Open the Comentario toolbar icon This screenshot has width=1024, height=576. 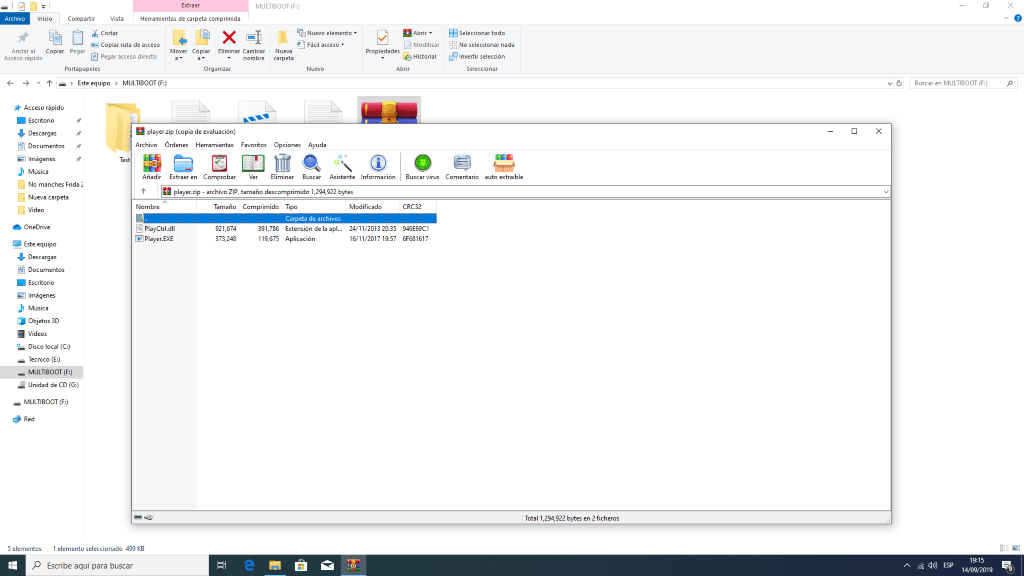pos(462,166)
